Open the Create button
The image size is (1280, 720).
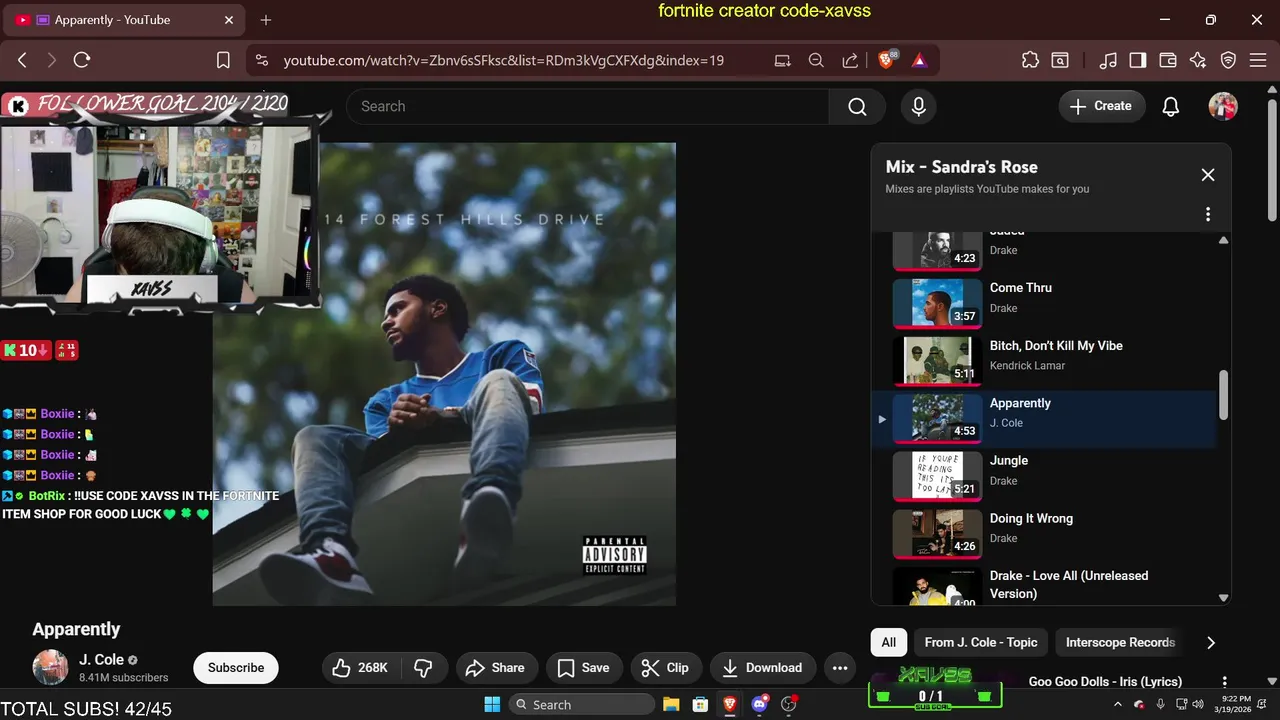(x=1102, y=106)
